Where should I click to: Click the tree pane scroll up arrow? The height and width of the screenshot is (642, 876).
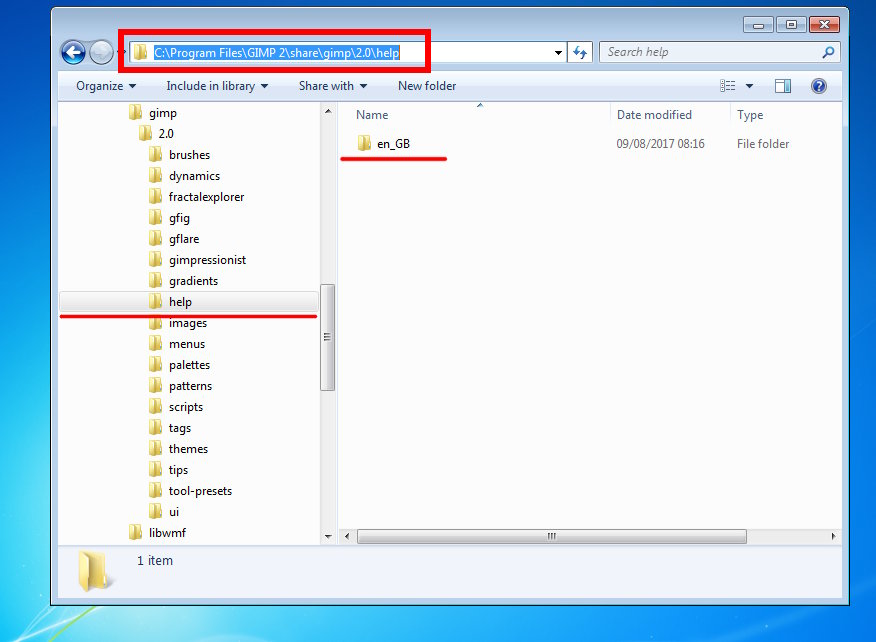pos(328,111)
